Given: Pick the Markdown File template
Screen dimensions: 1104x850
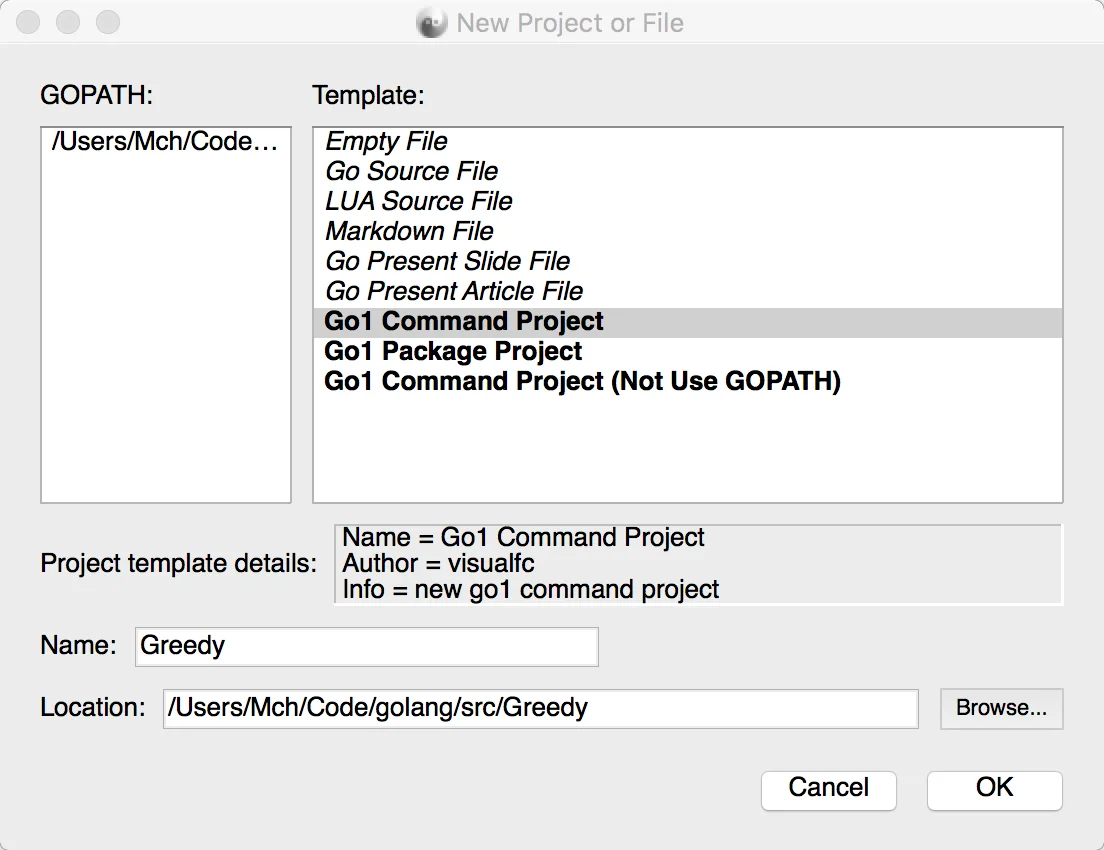Looking at the screenshot, I should pyautogui.click(x=409, y=231).
